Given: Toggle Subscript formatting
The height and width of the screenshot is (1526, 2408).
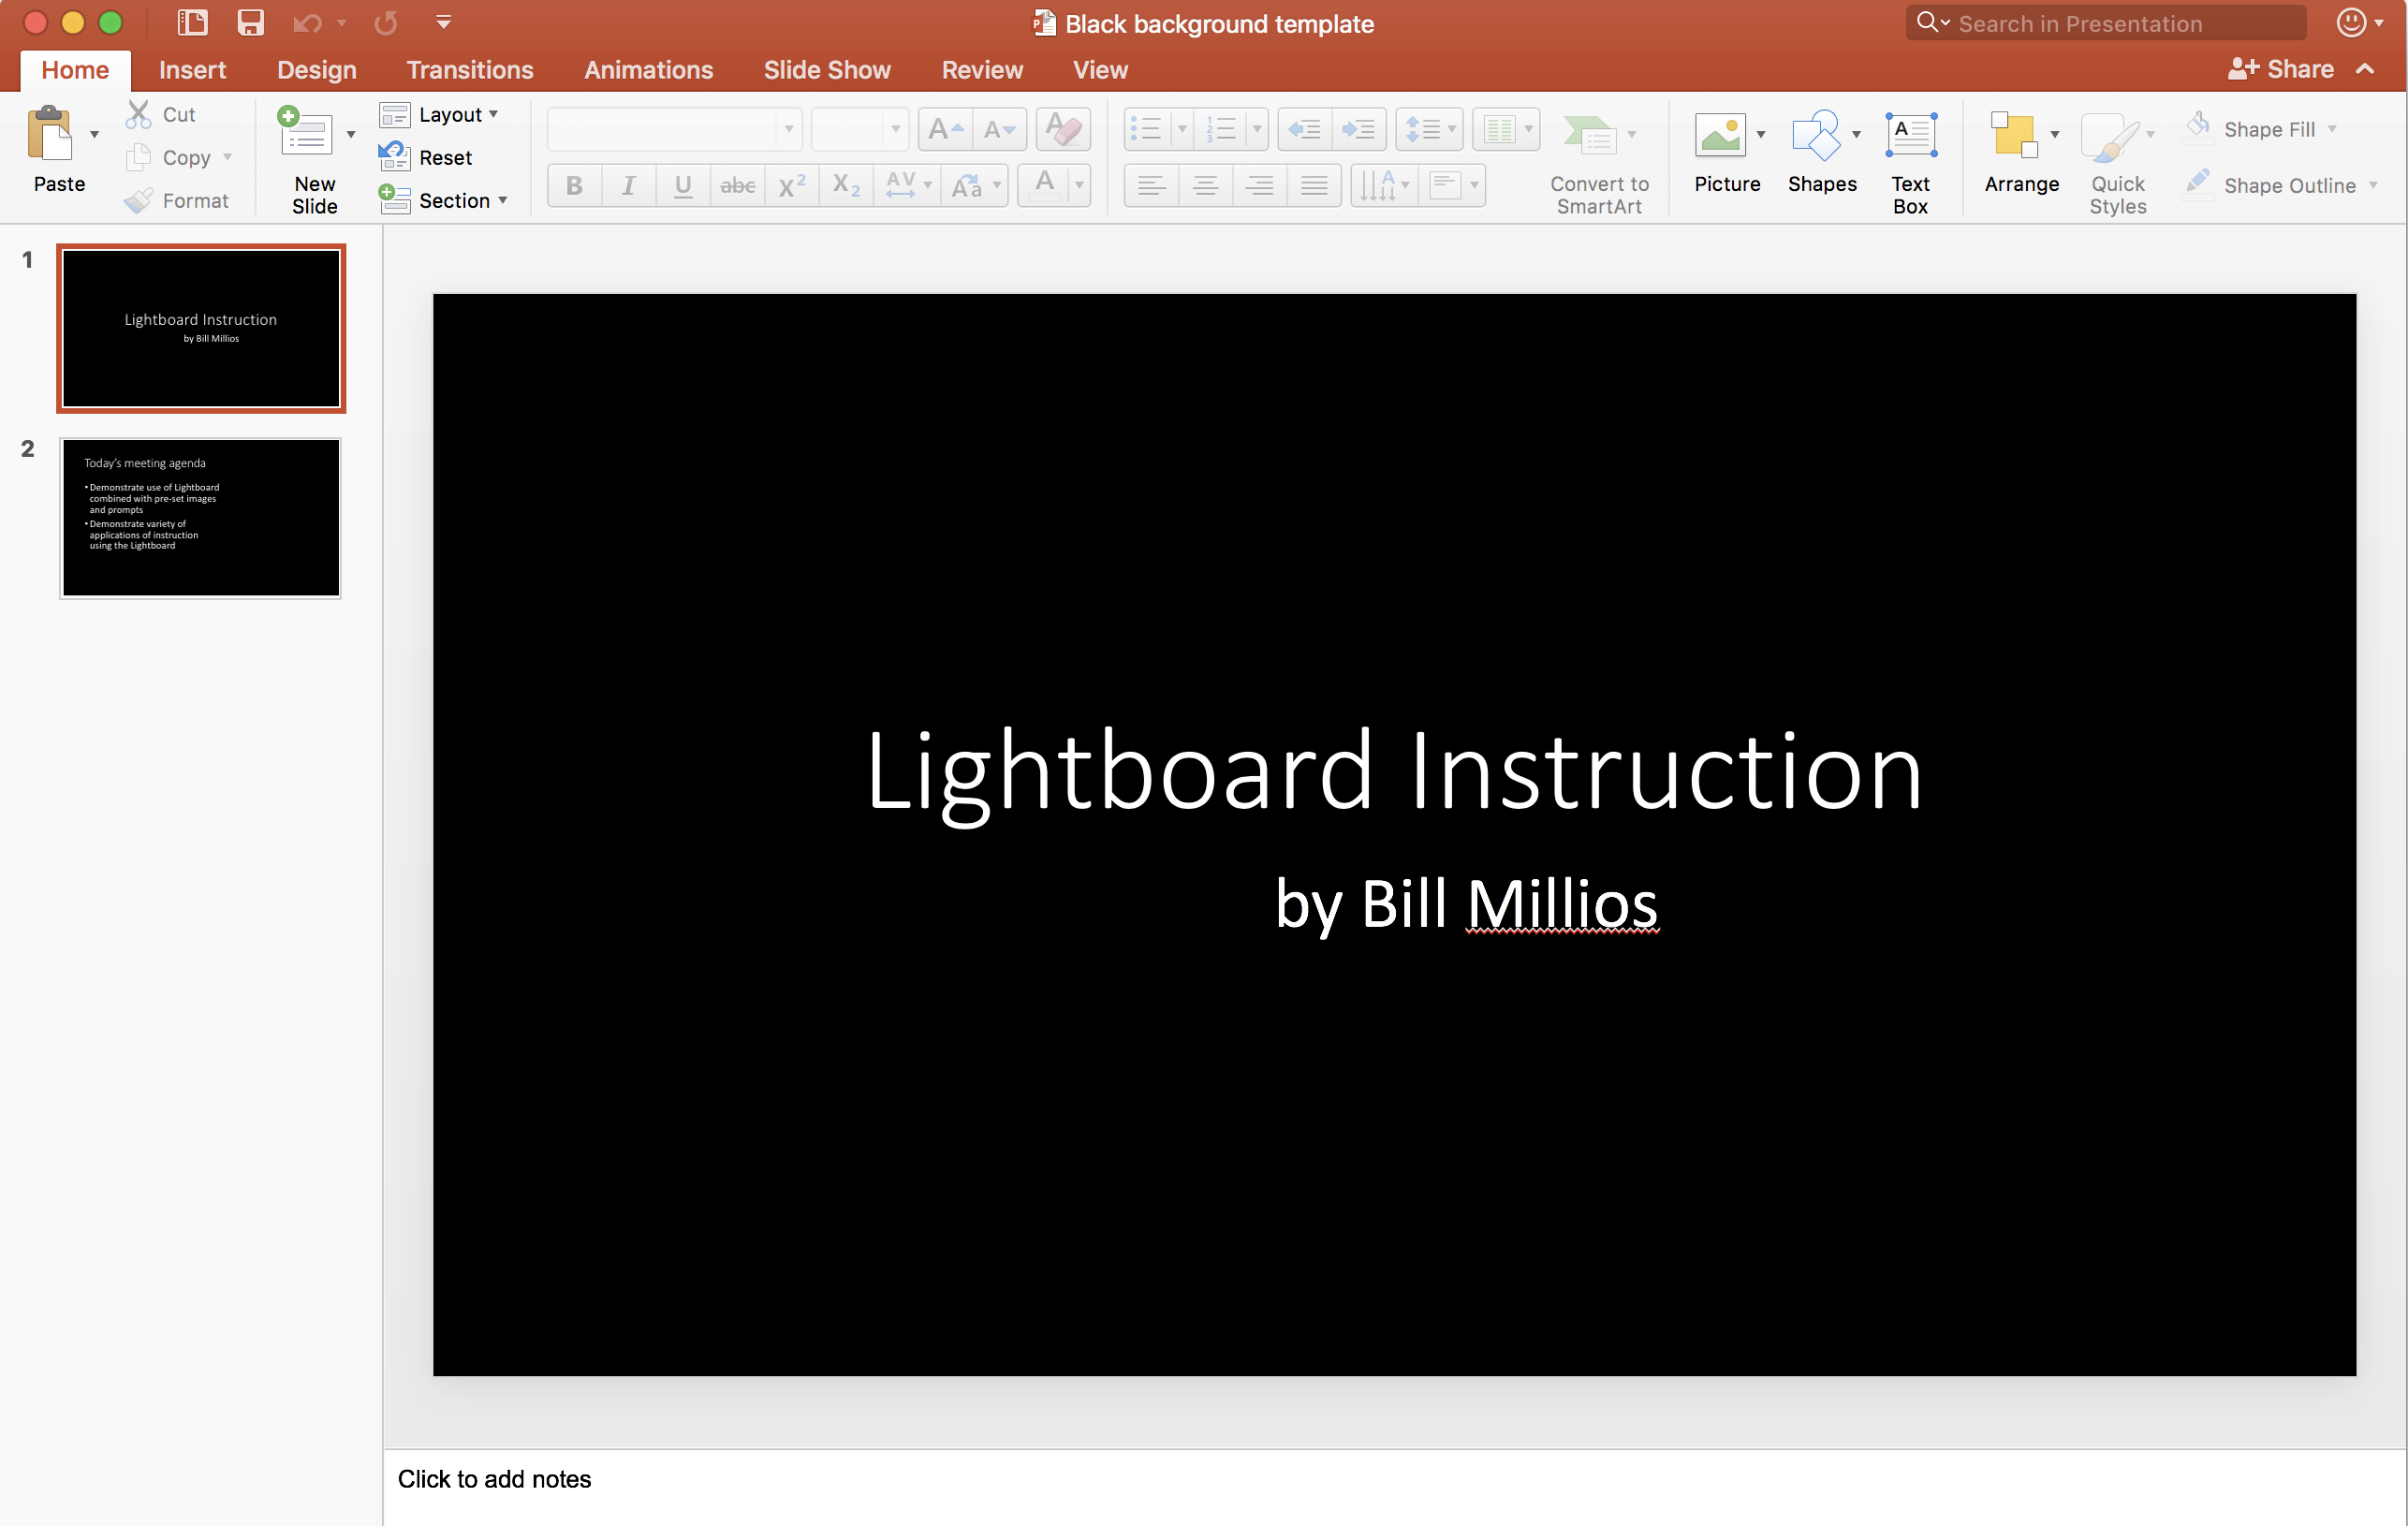Looking at the screenshot, I should pyautogui.click(x=846, y=185).
